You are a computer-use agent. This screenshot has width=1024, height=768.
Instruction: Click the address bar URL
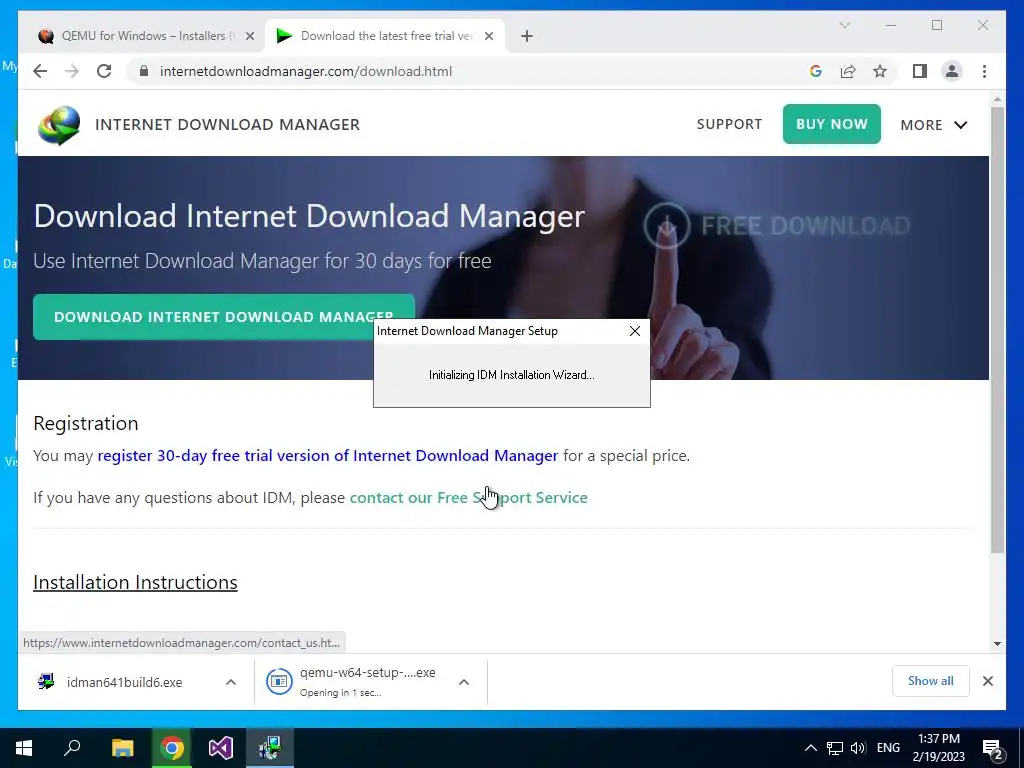tap(306, 71)
